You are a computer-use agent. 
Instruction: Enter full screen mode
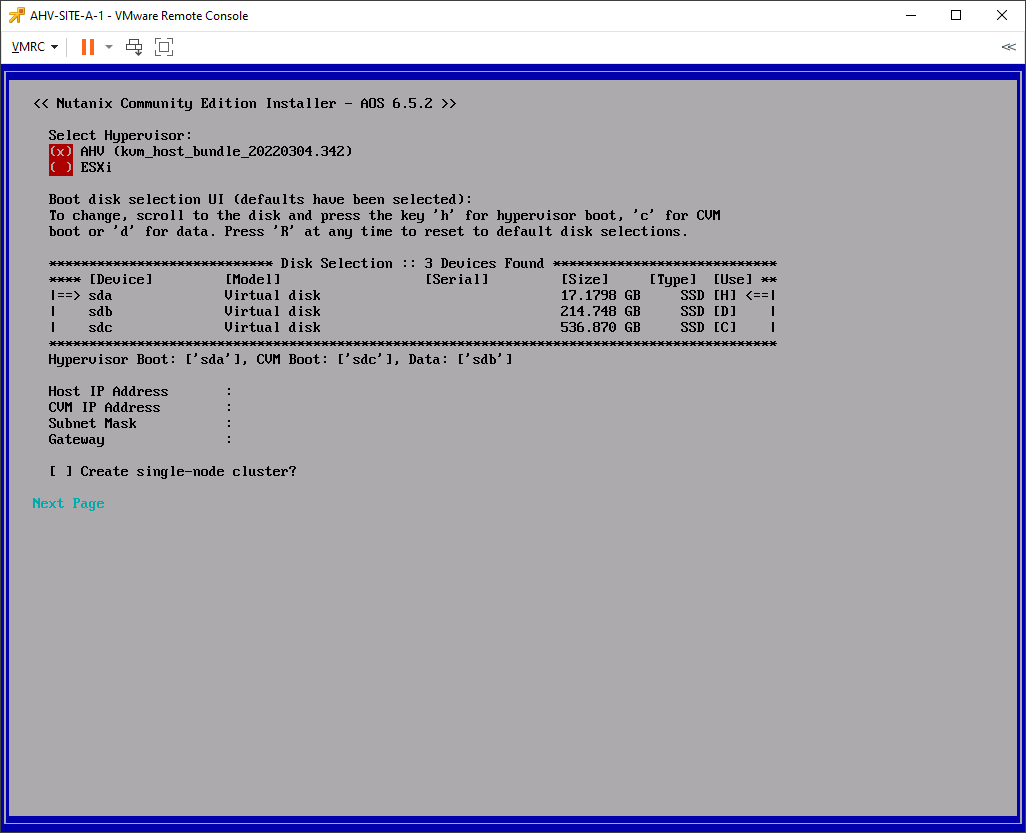tap(164, 47)
